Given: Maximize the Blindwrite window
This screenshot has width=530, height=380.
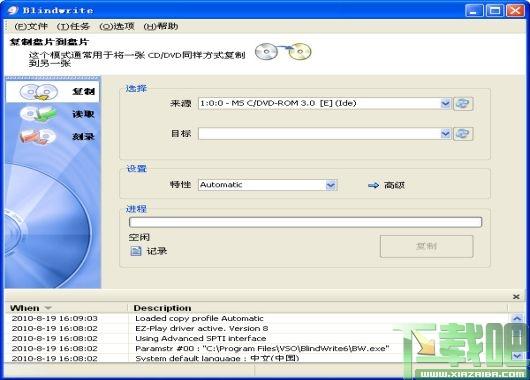Looking at the screenshot, I should pos(495,10).
